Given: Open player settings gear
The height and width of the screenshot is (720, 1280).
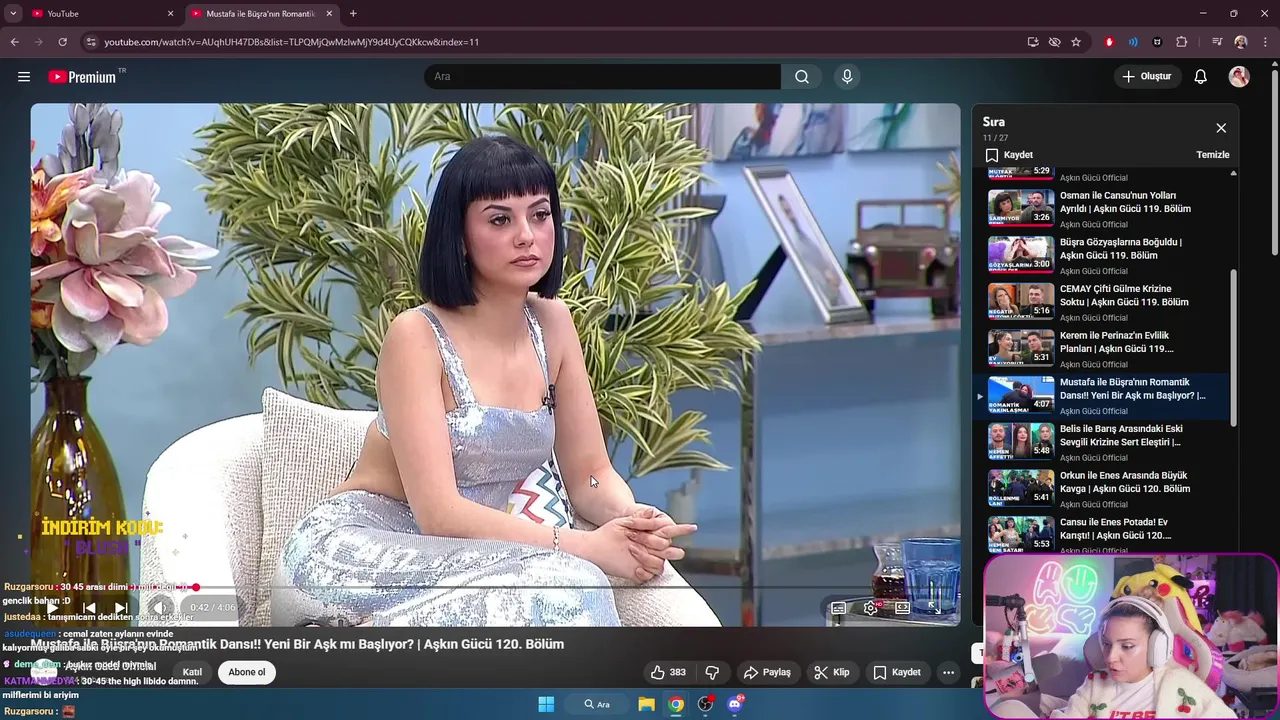Looking at the screenshot, I should [x=870, y=607].
